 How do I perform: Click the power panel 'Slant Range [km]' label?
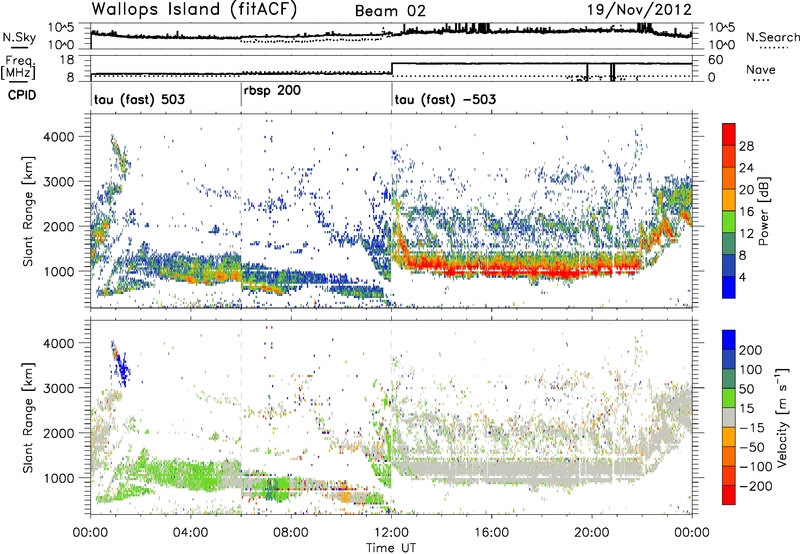click(28, 211)
